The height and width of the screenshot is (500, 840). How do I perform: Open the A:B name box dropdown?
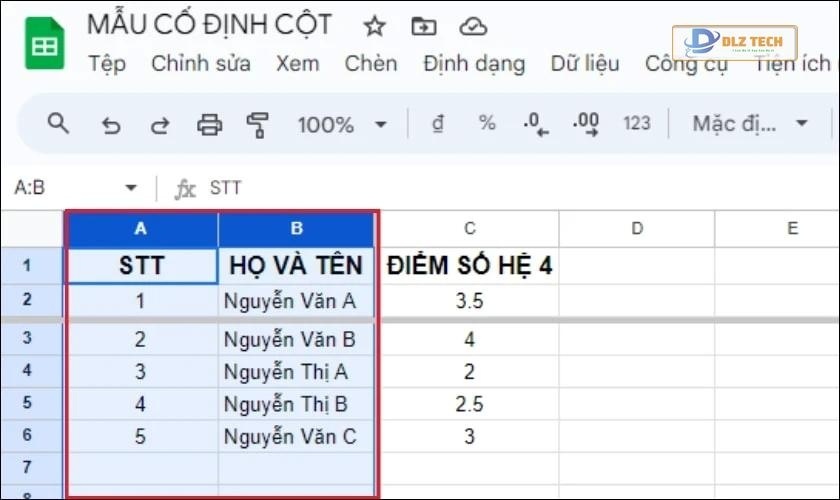[131, 188]
